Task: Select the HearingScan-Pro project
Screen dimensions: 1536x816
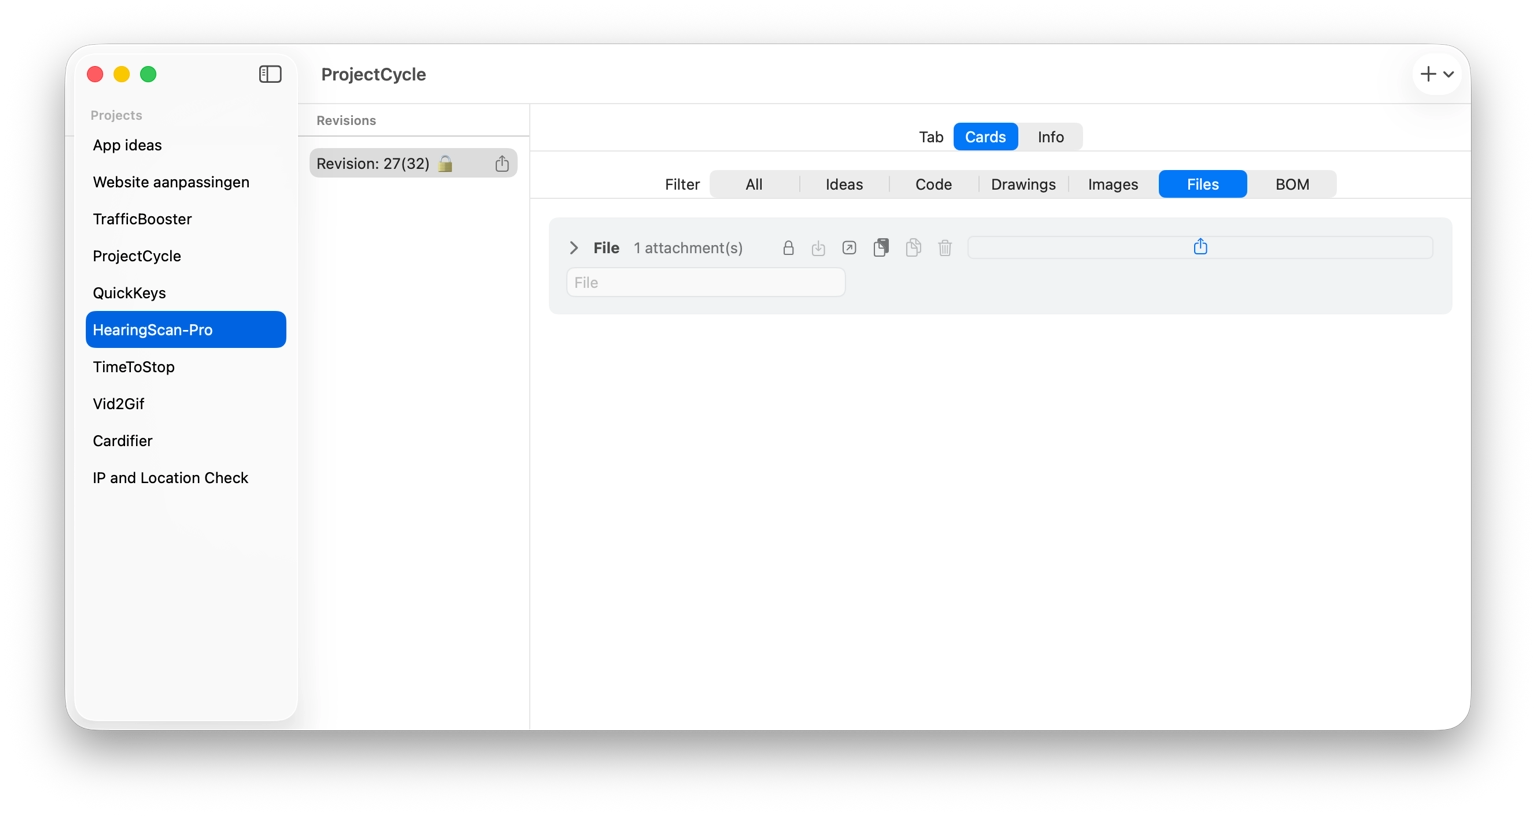Action: (x=186, y=329)
